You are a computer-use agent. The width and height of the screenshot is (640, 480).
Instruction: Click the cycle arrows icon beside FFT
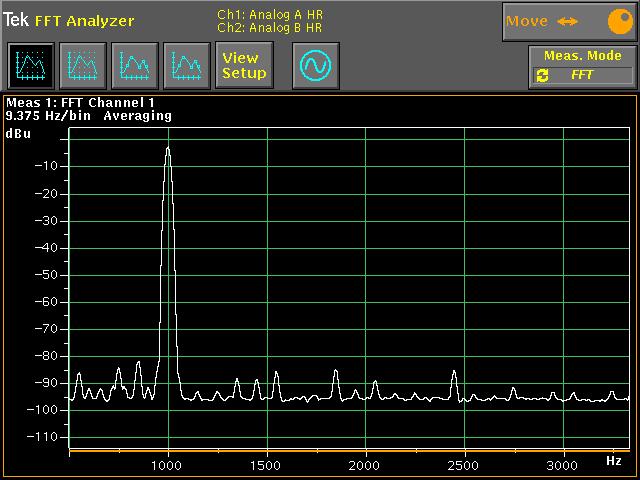pos(543,75)
